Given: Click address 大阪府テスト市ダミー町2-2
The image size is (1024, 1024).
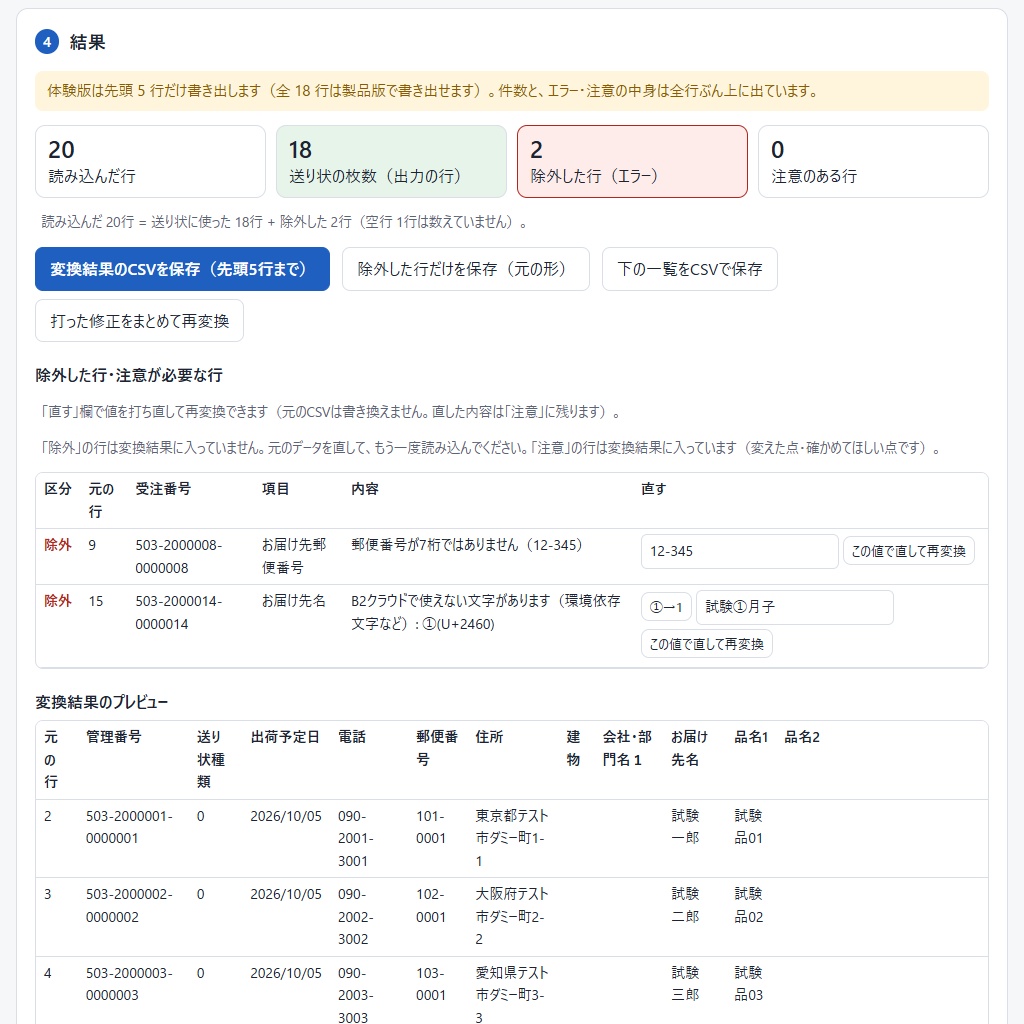Looking at the screenshot, I should pos(512,917).
